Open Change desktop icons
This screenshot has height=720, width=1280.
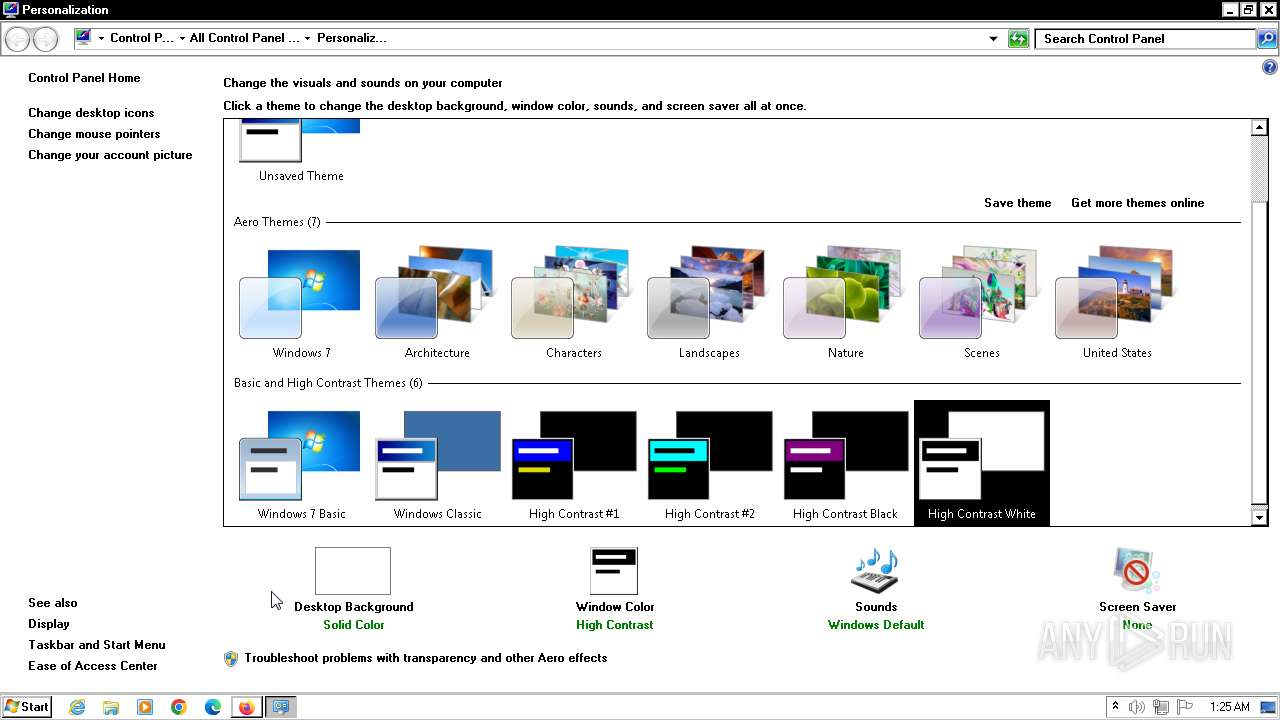[91, 113]
